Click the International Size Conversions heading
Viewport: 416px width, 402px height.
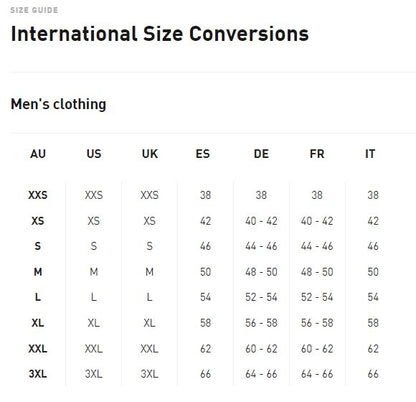point(160,34)
